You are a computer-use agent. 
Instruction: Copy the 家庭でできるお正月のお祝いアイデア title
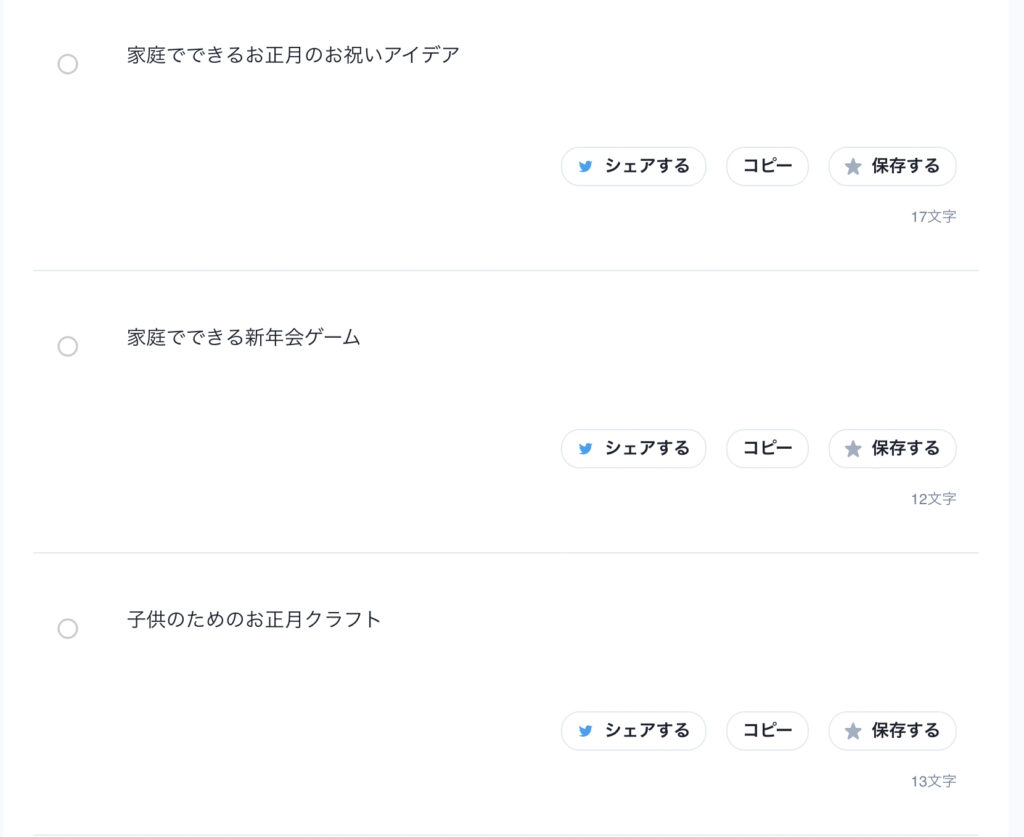pos(767,167)
